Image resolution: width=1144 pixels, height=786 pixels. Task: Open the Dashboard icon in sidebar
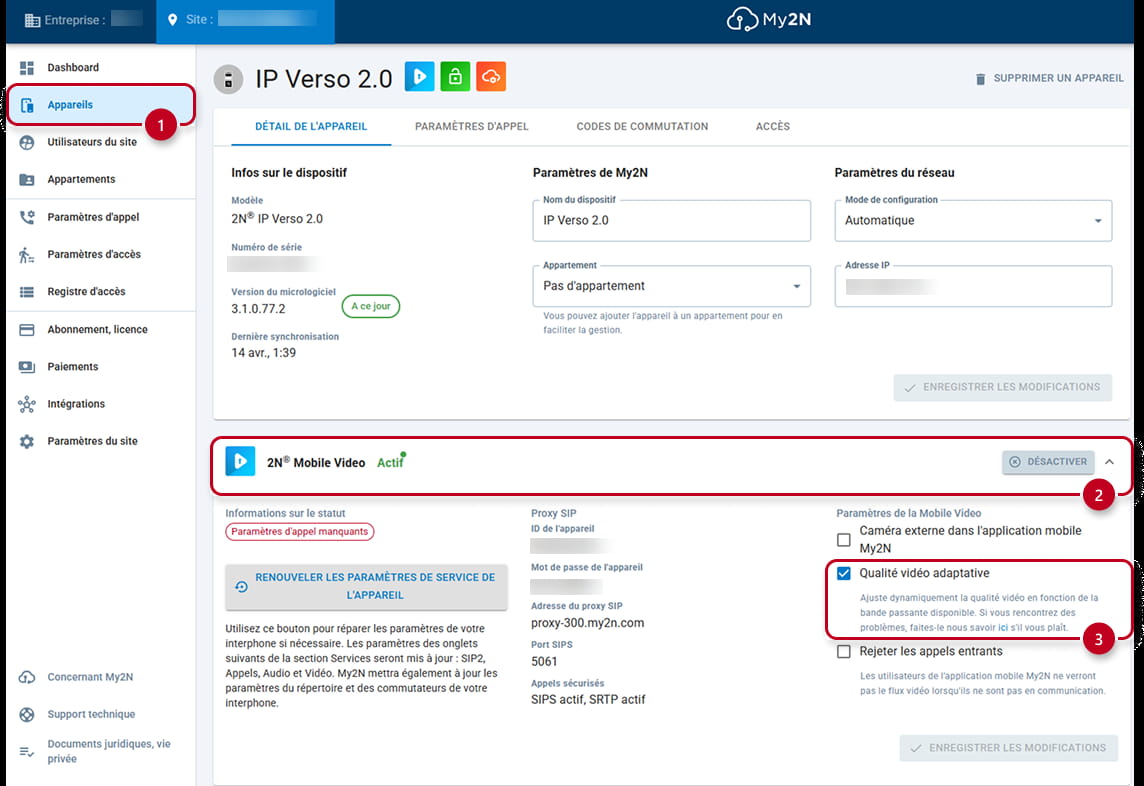coord(27,68)
